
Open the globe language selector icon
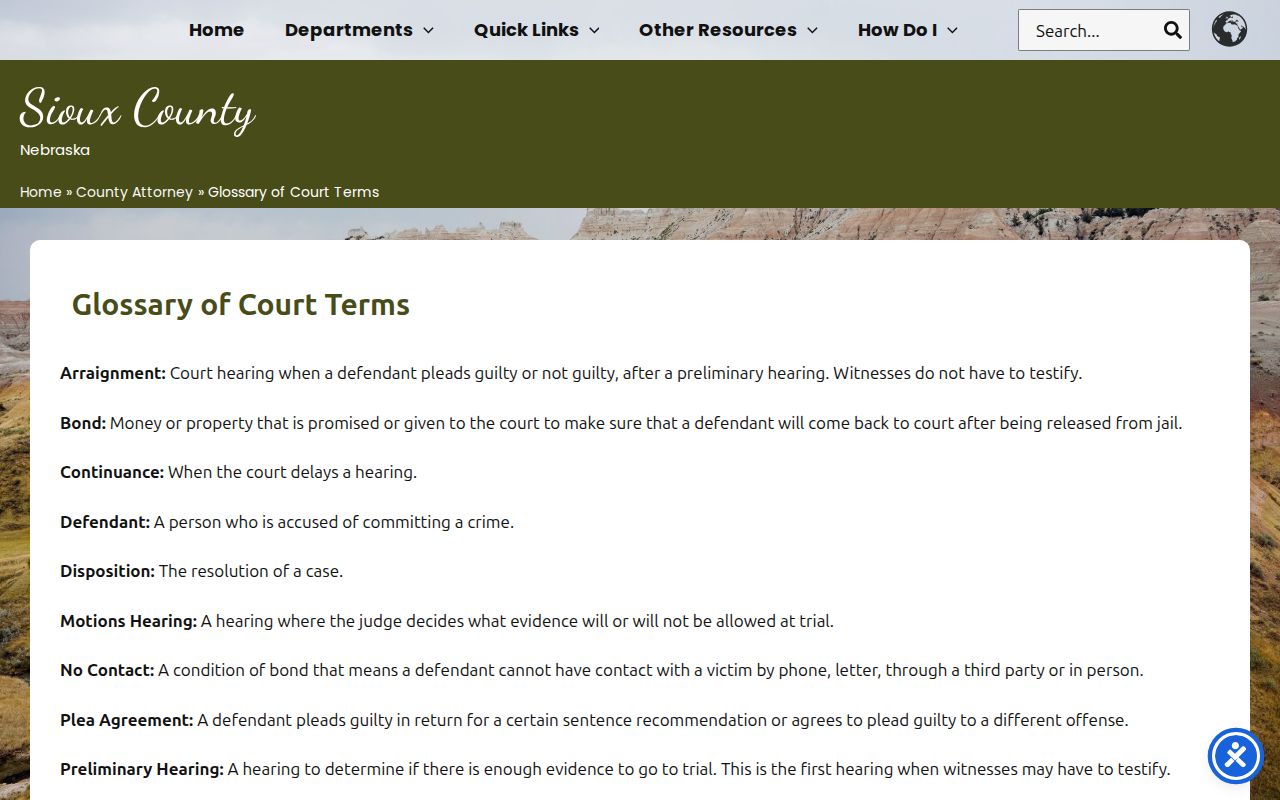point(1229,29)
